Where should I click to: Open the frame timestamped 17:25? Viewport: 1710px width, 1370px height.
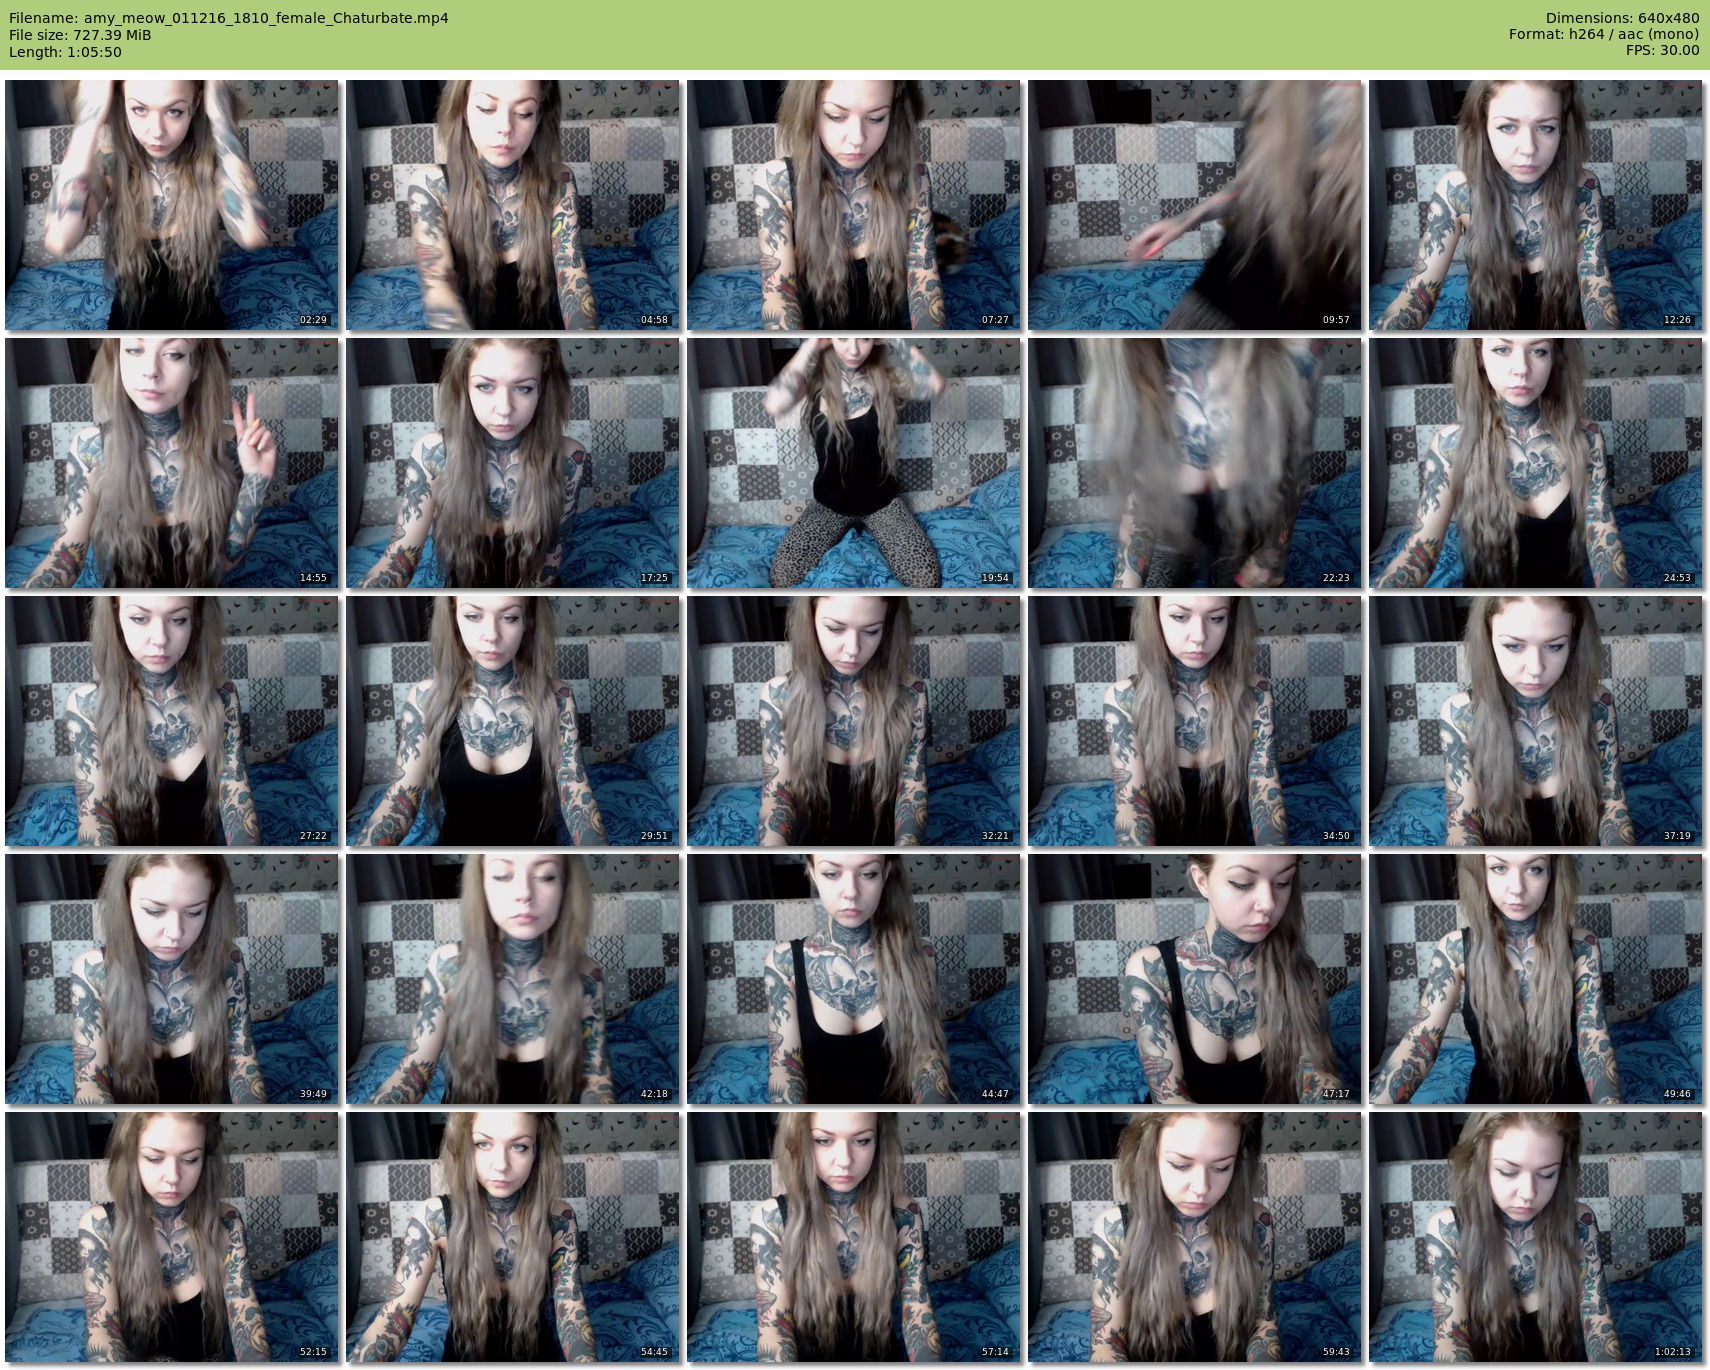(513, 463)
